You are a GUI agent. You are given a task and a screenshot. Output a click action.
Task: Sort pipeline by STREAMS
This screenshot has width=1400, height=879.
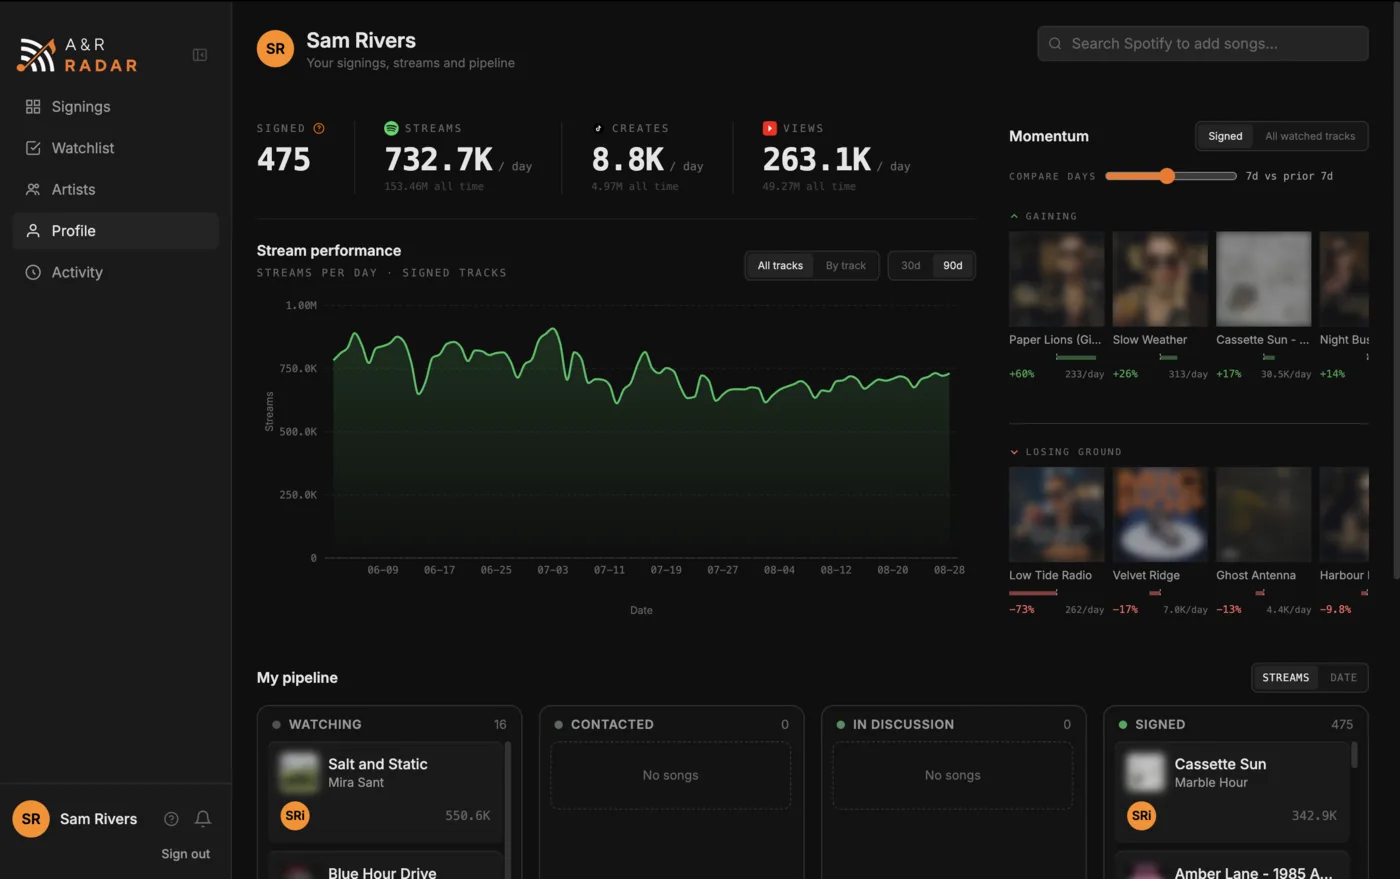tap(1285, 678)
